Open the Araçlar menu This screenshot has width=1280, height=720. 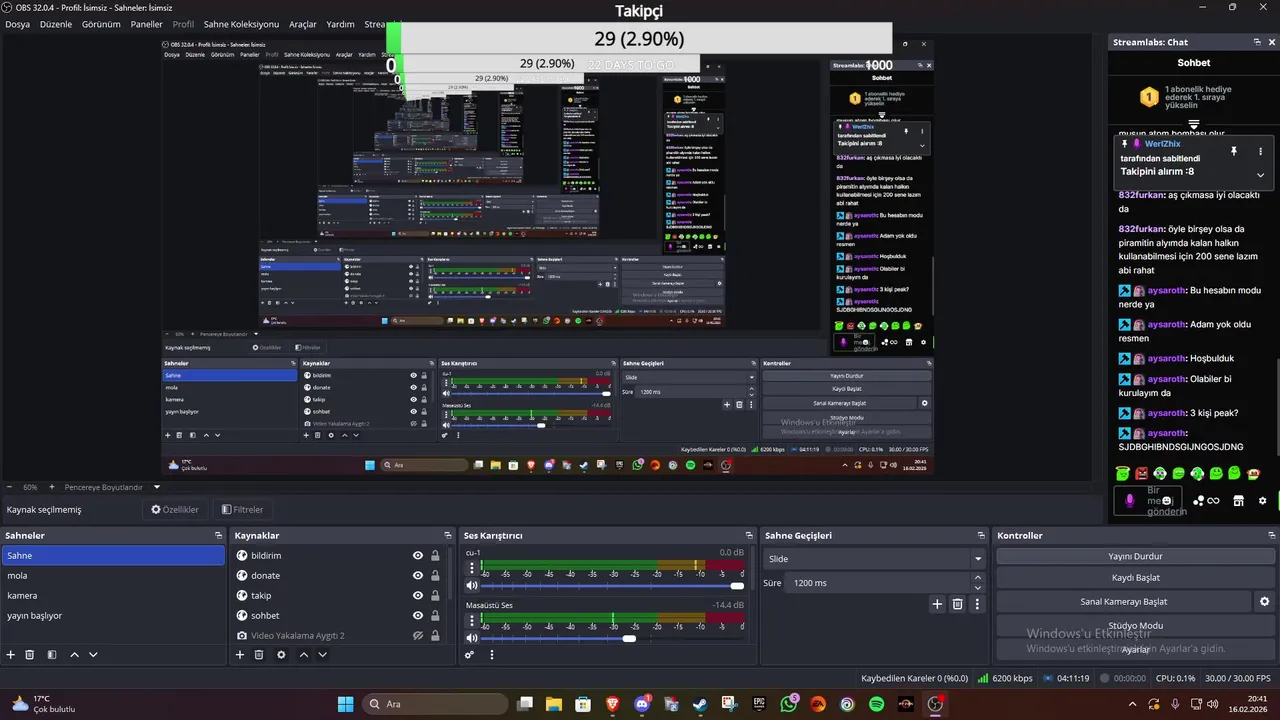coord(303,24)
